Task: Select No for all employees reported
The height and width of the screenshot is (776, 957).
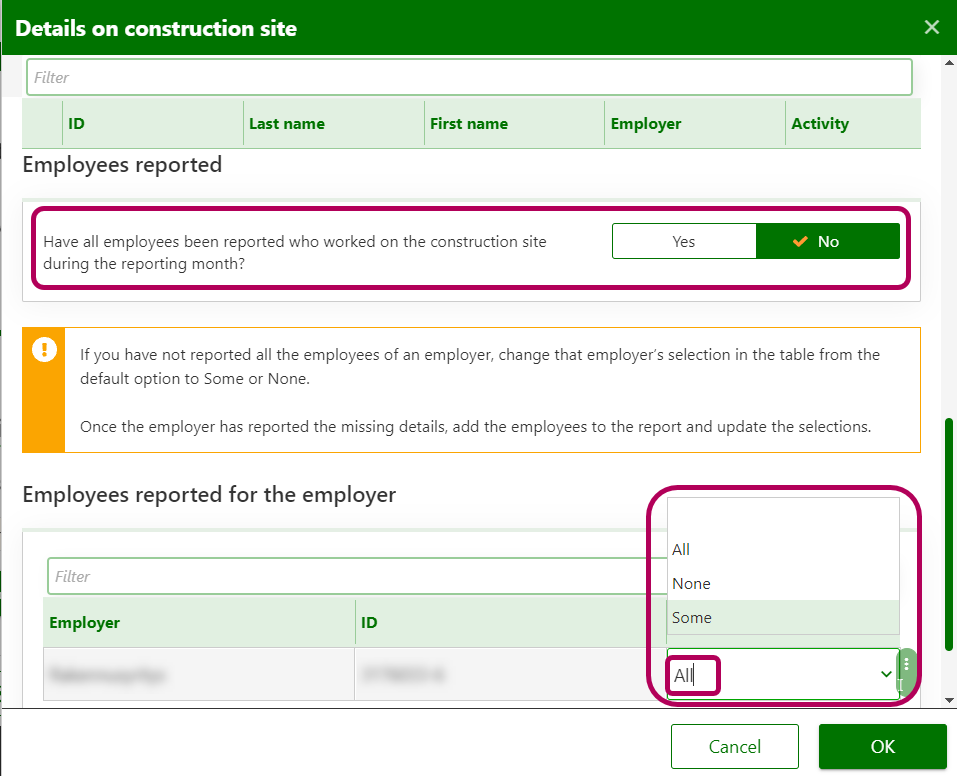Action: pyautogui.click(x=827, y=242)
